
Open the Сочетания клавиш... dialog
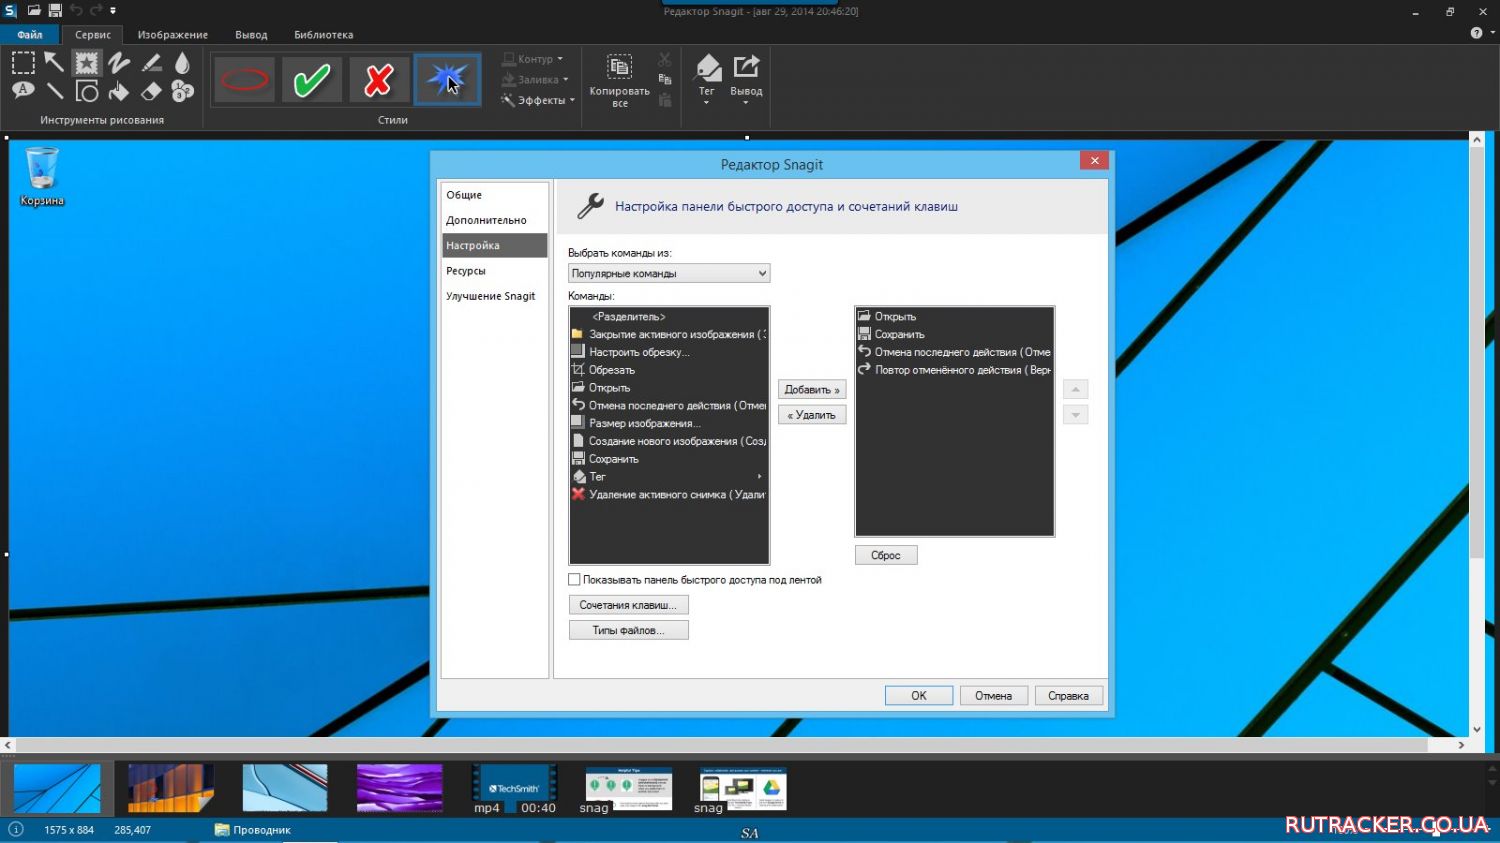[628, 605]
